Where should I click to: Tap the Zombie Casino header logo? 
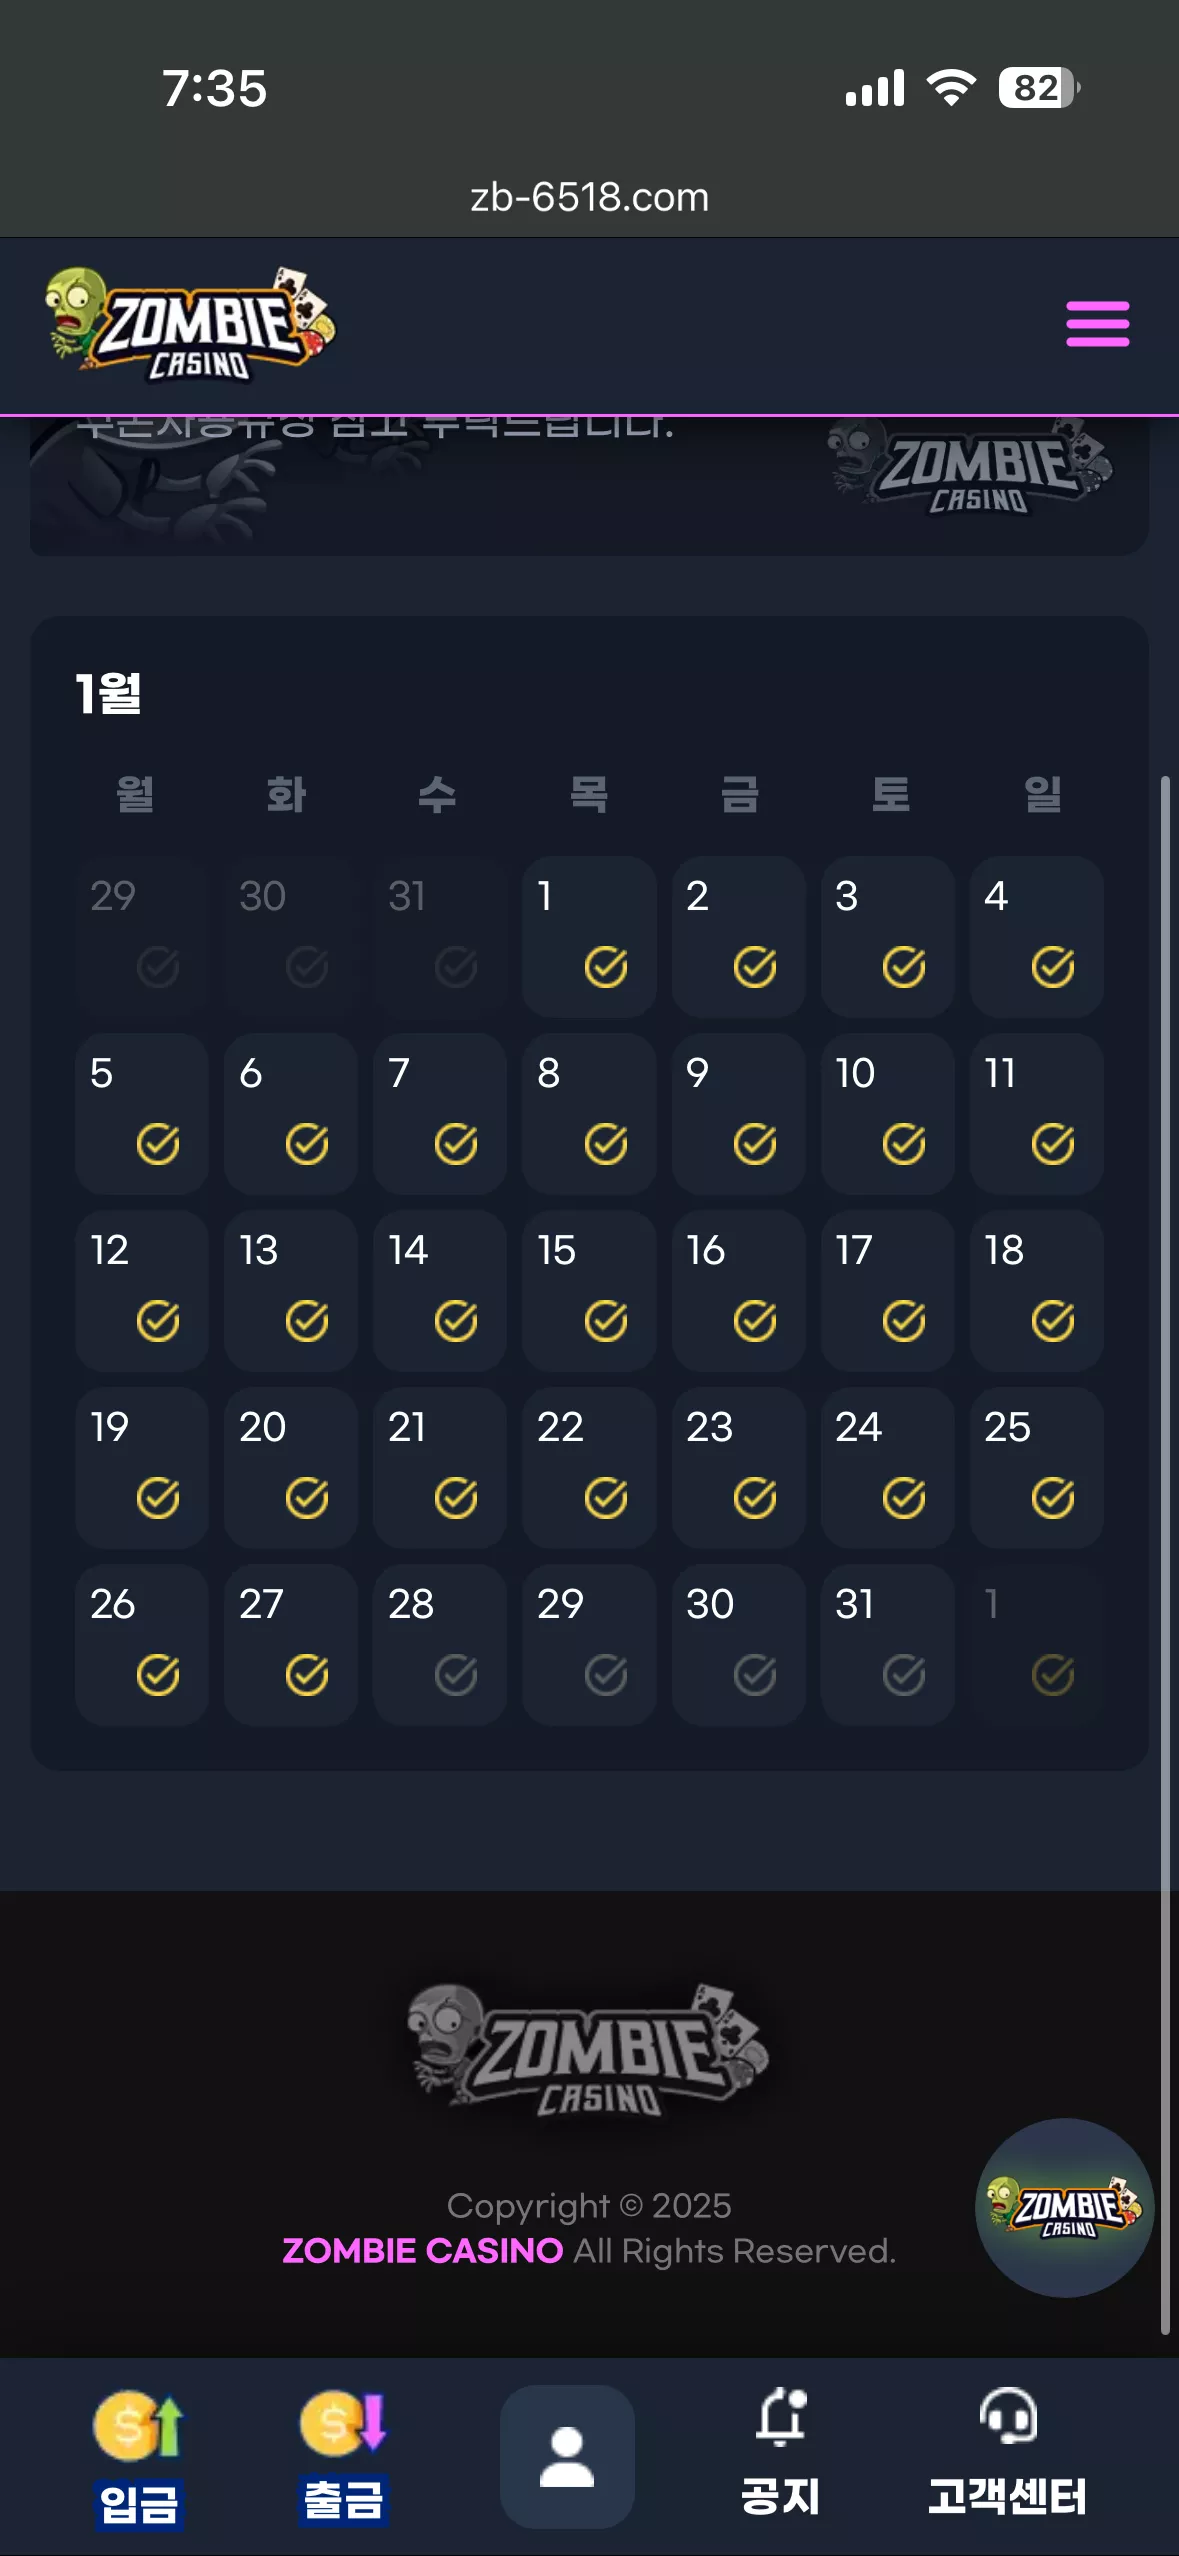point(190,324)
